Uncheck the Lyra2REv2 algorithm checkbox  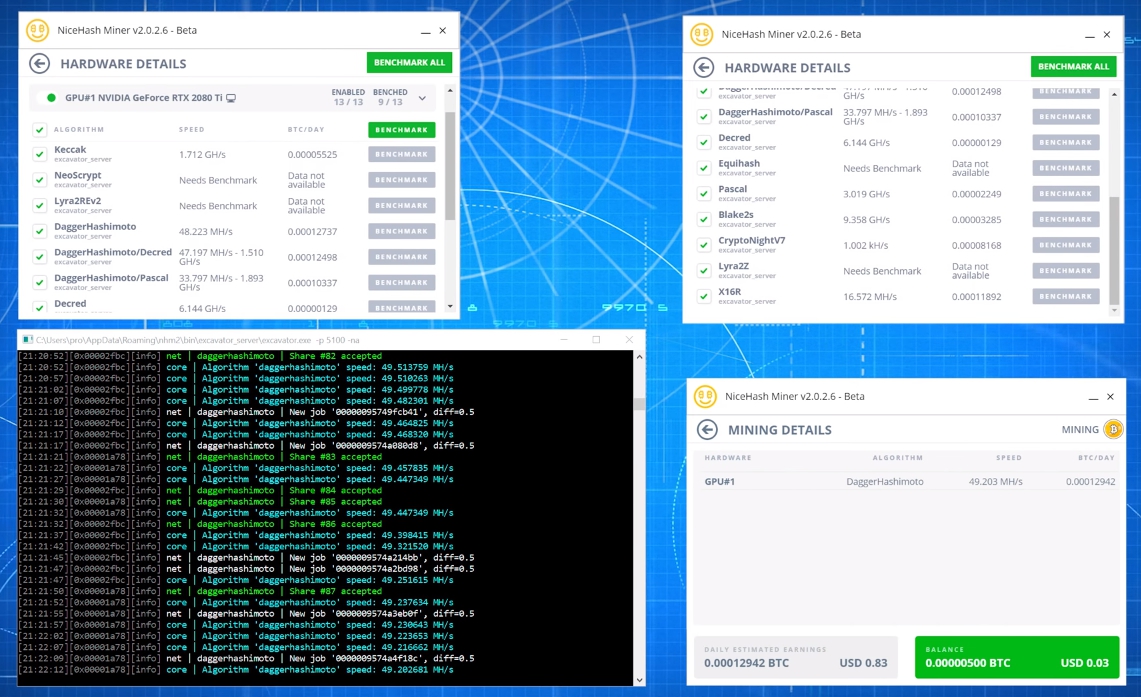(39, 205)
